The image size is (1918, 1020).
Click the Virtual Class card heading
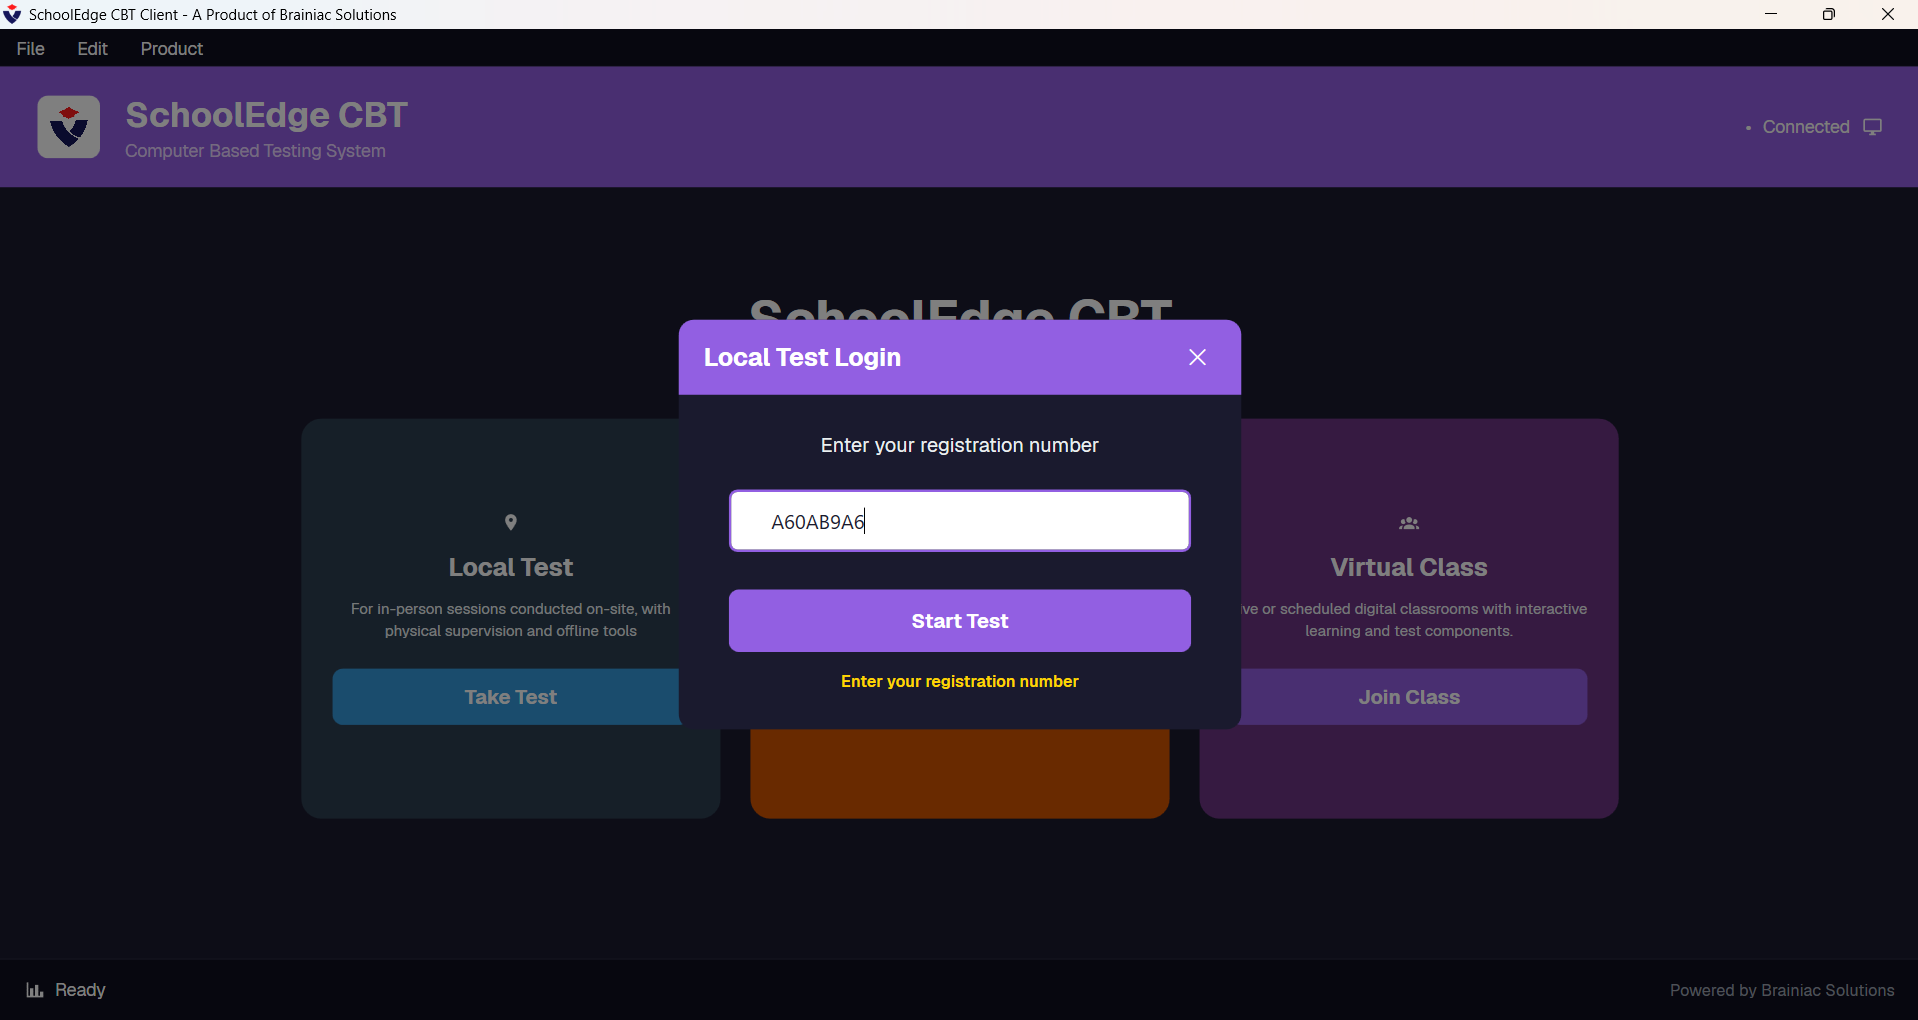click(x=1409, y=567)
